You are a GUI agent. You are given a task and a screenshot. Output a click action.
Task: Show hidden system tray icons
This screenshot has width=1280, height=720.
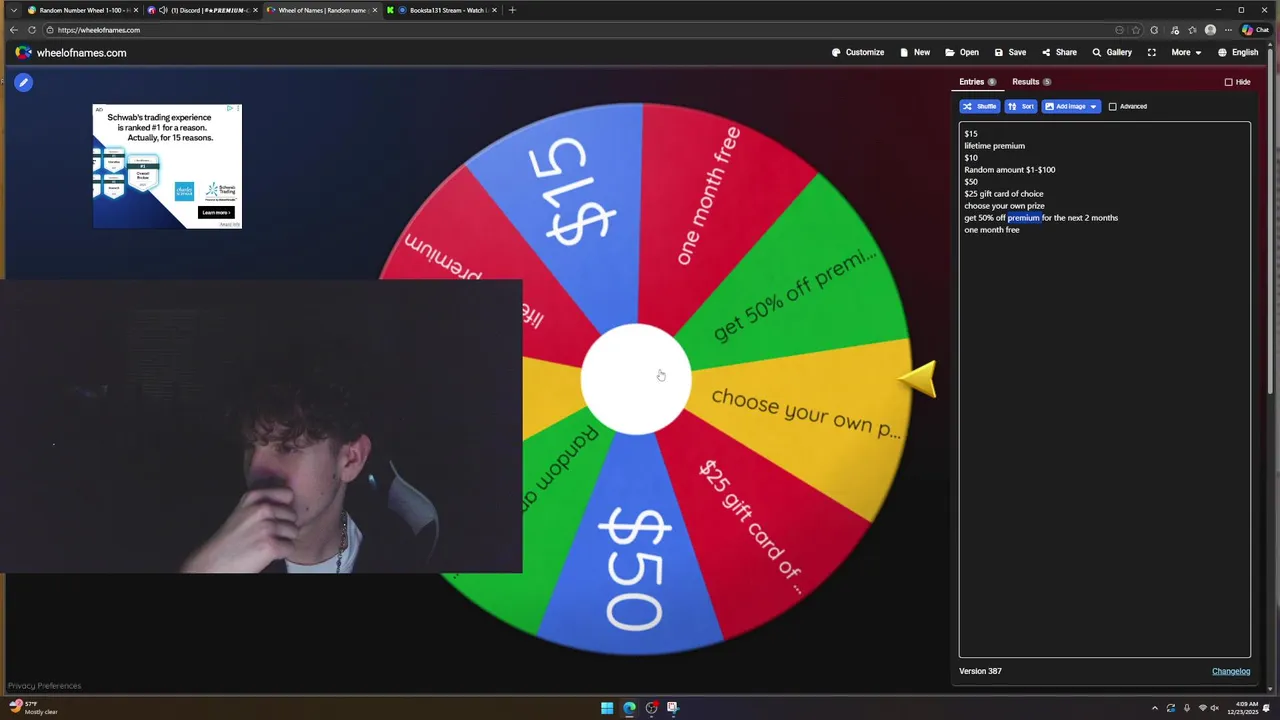[x=1154, y=708]
